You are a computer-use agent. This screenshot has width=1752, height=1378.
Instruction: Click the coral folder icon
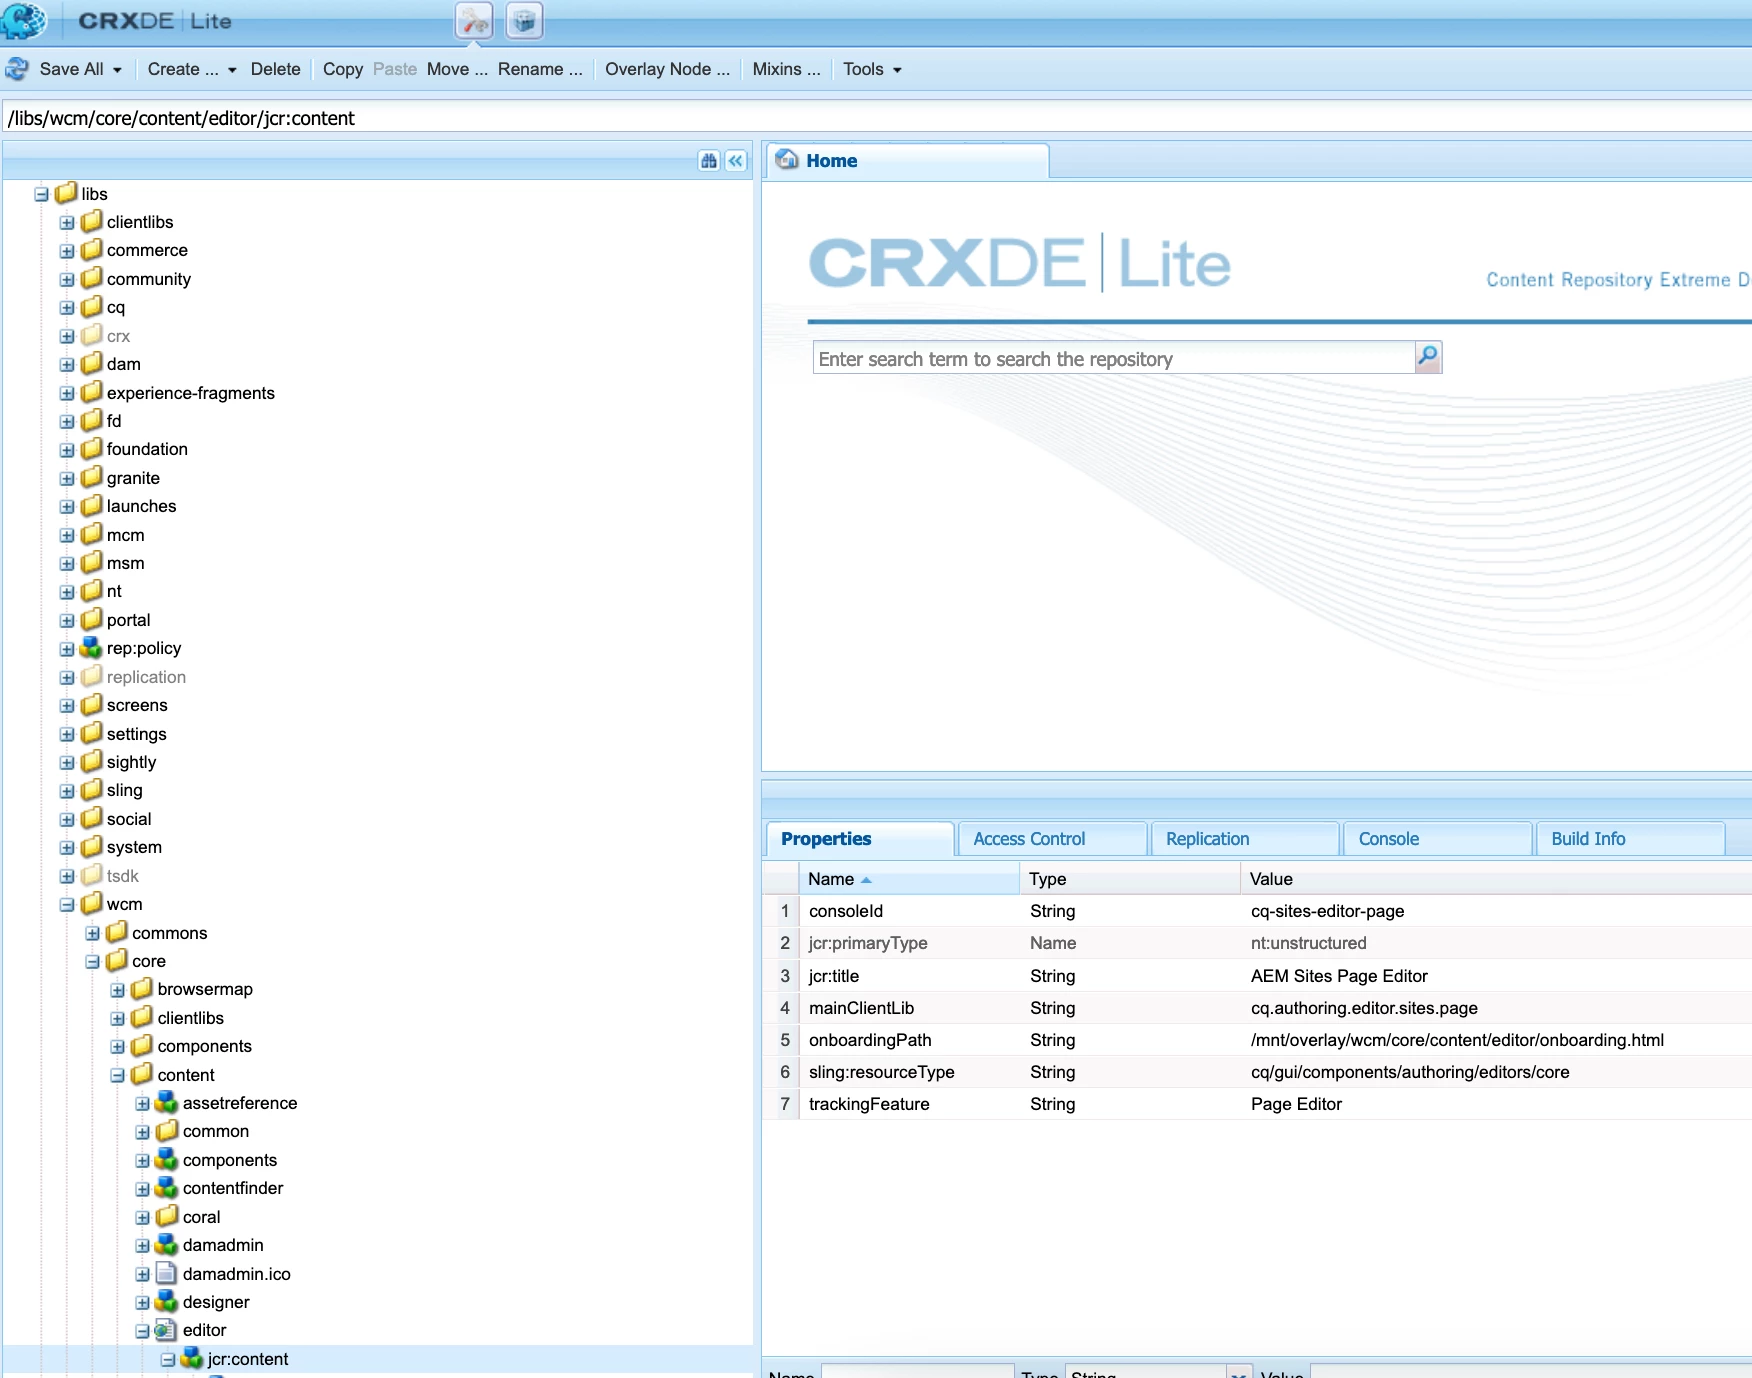(x=167, y=1216)
